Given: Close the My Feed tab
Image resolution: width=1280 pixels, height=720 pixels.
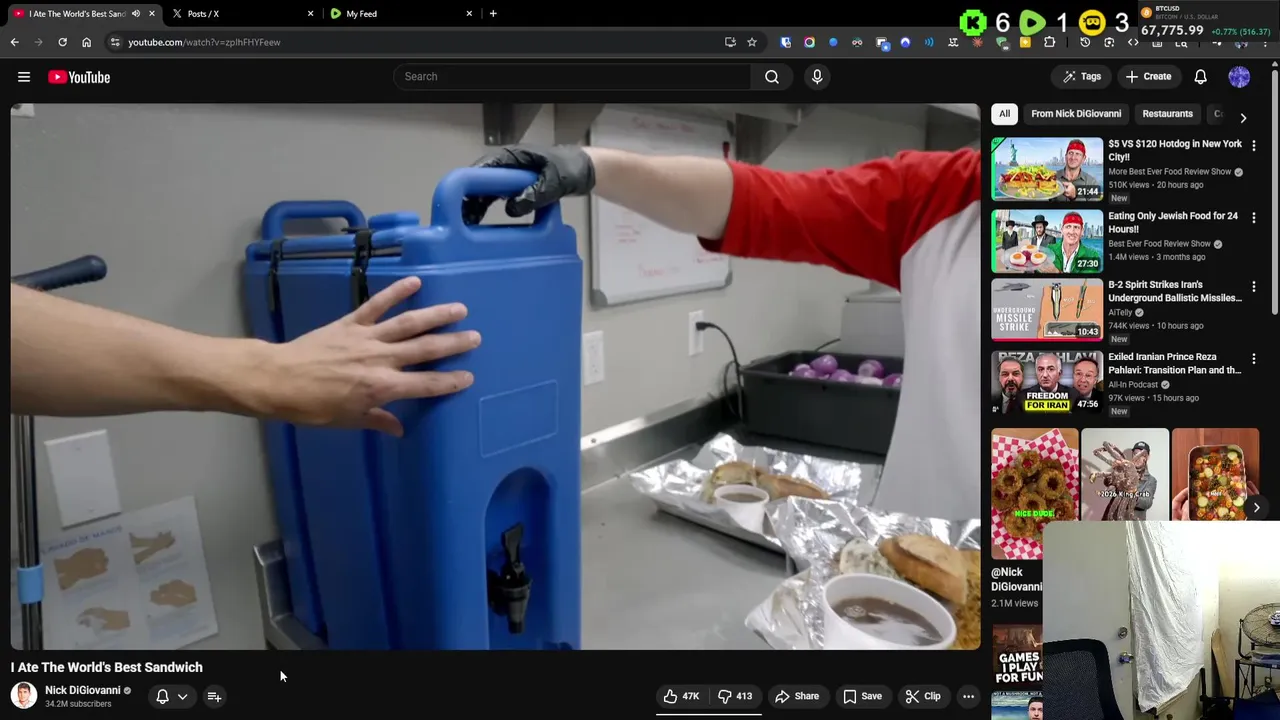Looking at the screenshot, I should coord(469,14).
